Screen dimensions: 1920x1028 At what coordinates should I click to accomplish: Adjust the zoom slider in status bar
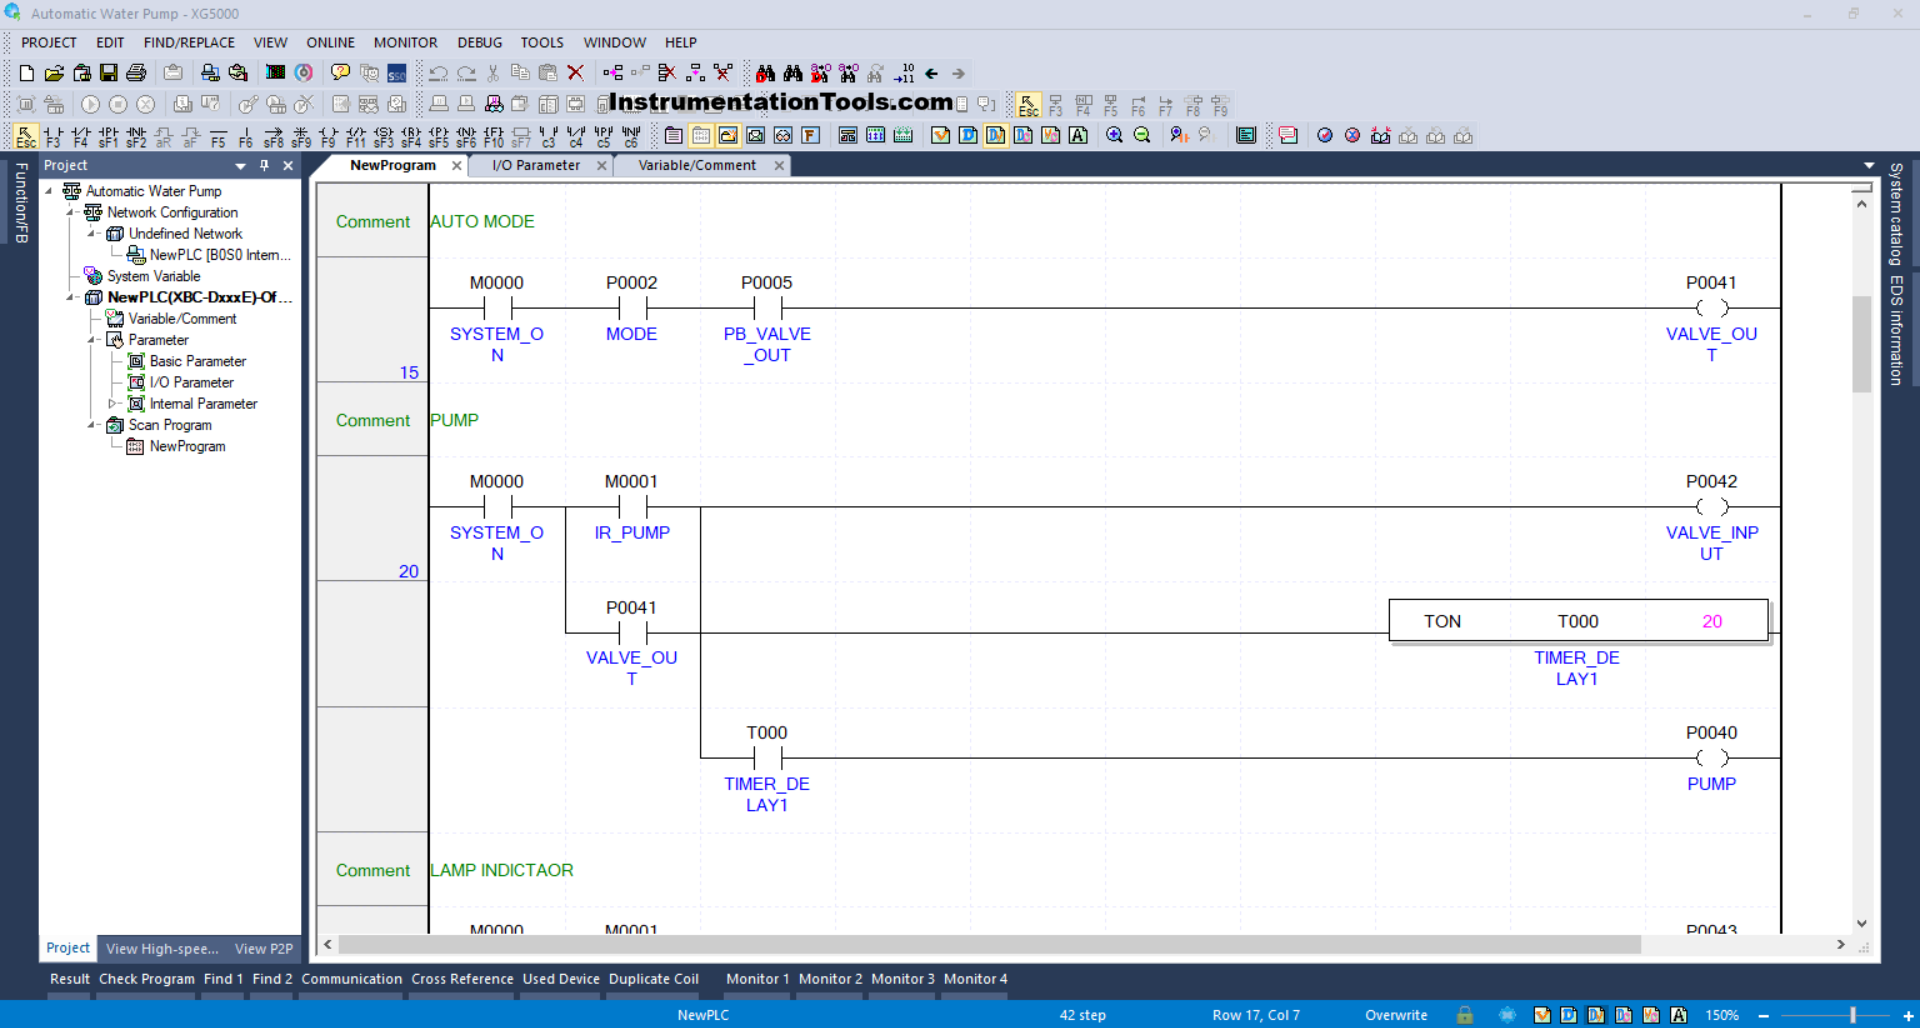[x=1852, y=1015]
